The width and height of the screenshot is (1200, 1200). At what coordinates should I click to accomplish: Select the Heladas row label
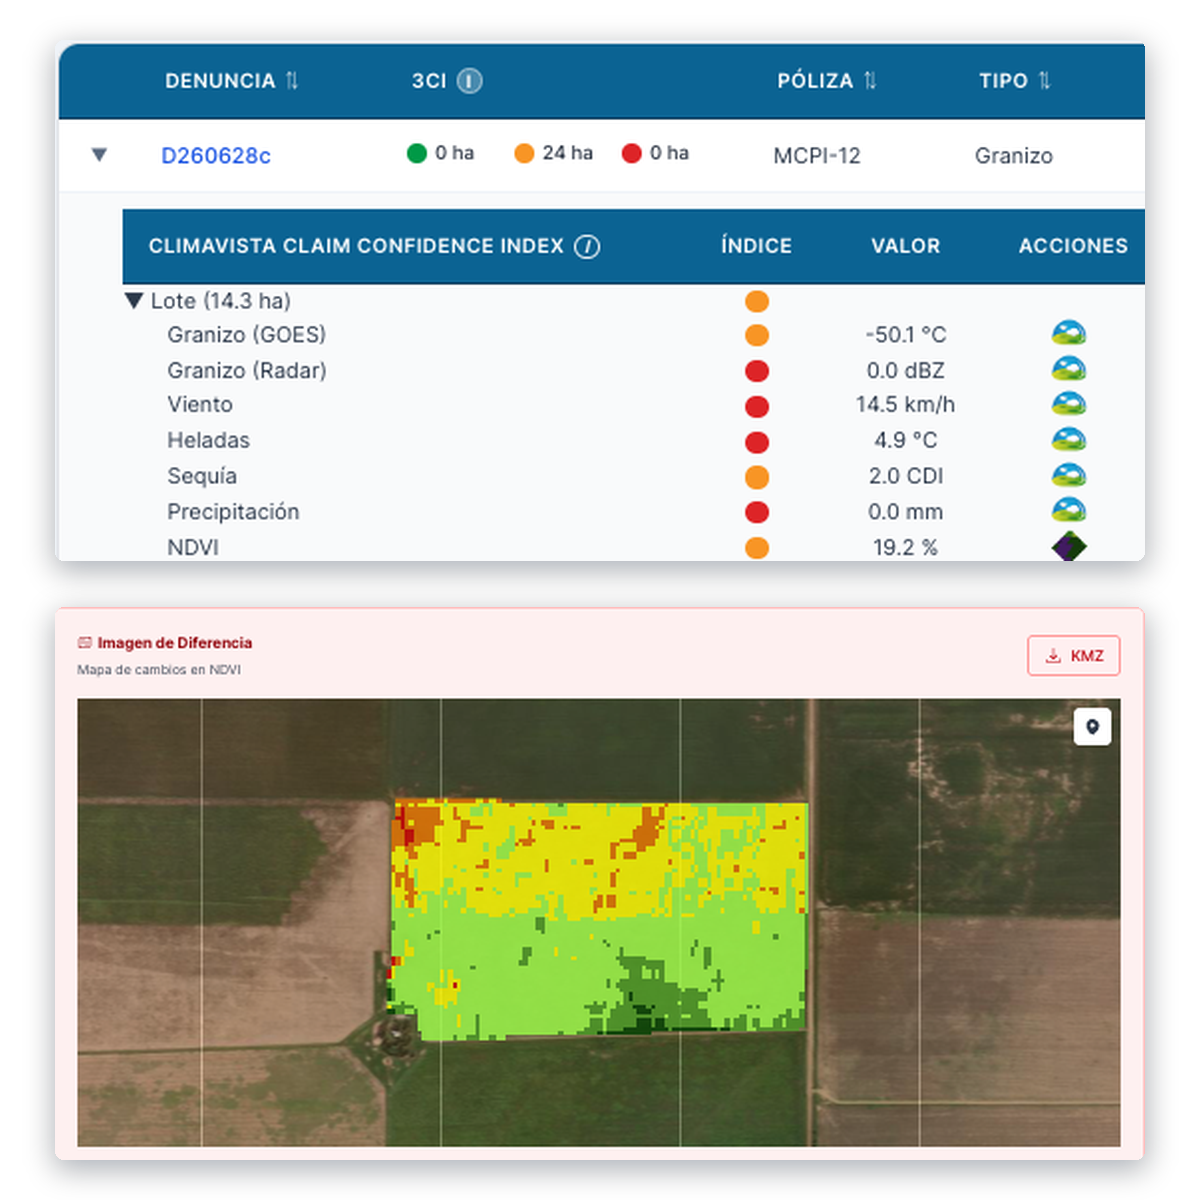click(x=208, y=441)
